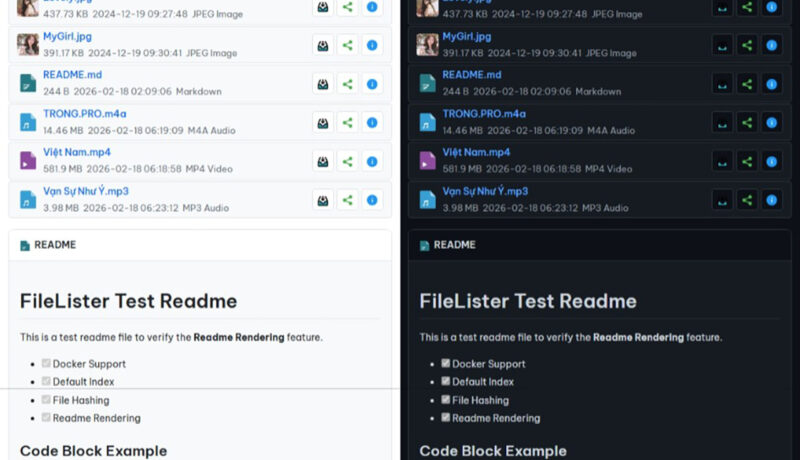Download TRONG.PRO.m4a in the dark theme panel
The width and height of the screenshot is (800, 460).
tap(722, 123)
